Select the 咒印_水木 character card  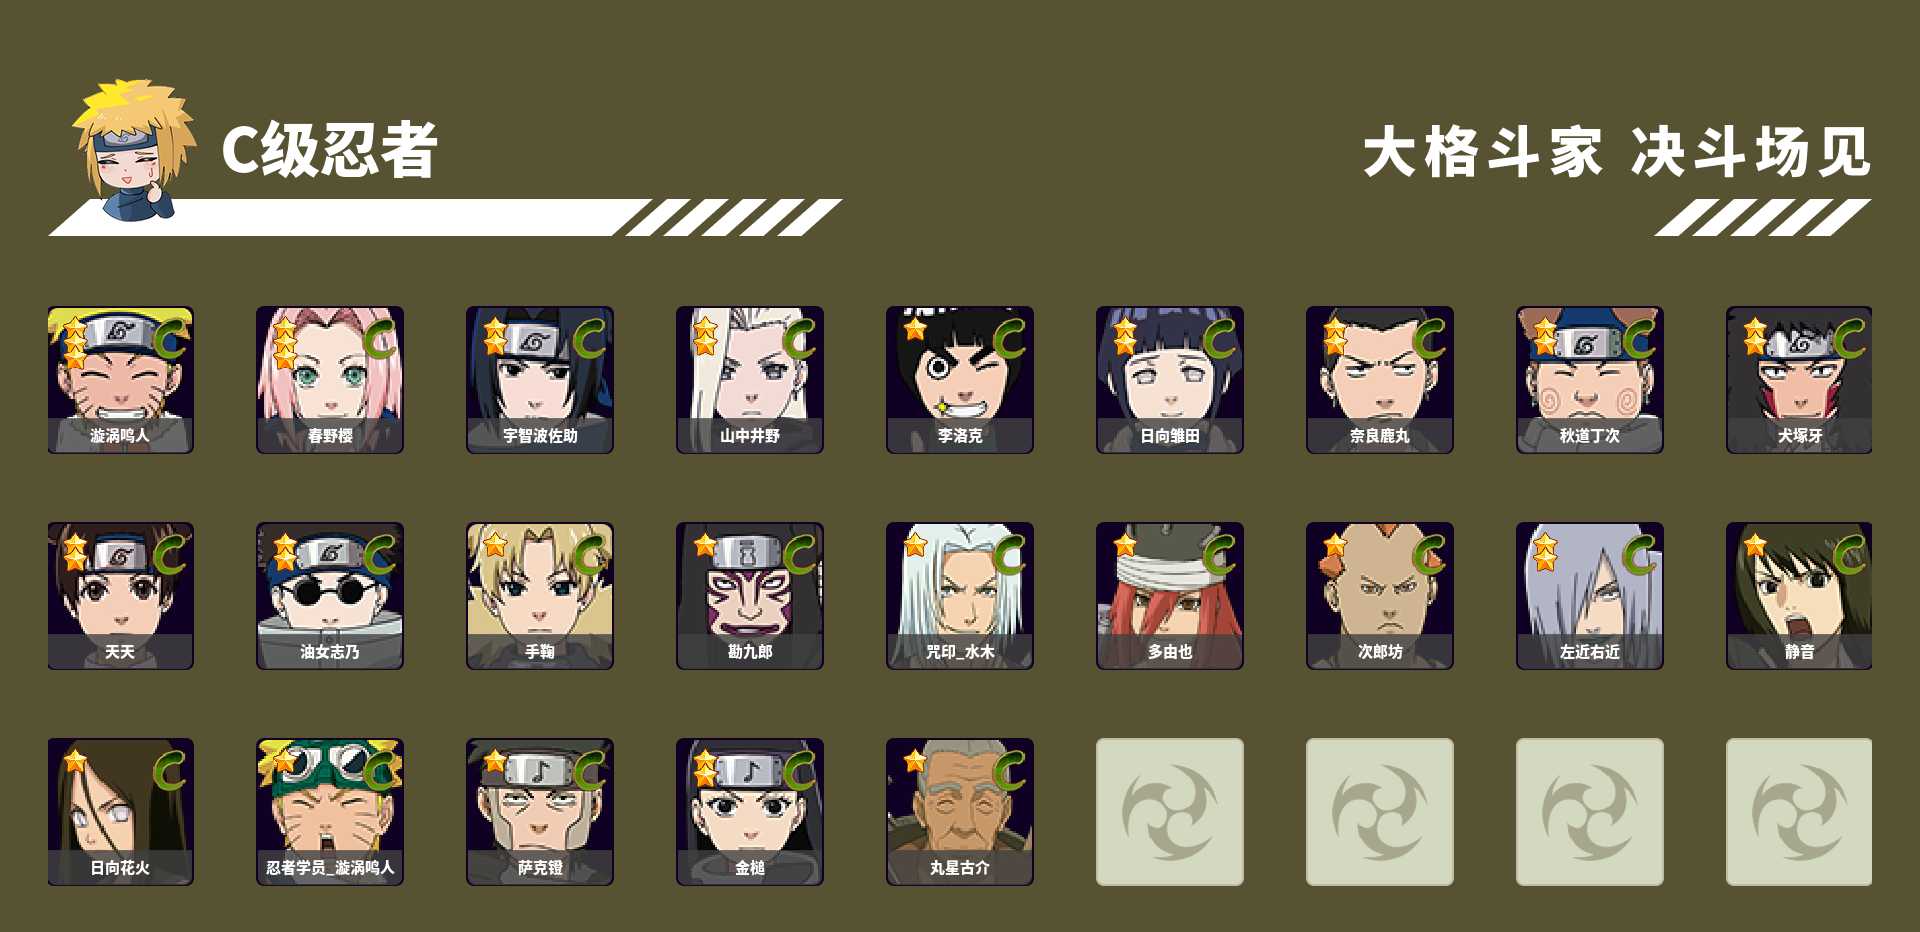960,596
